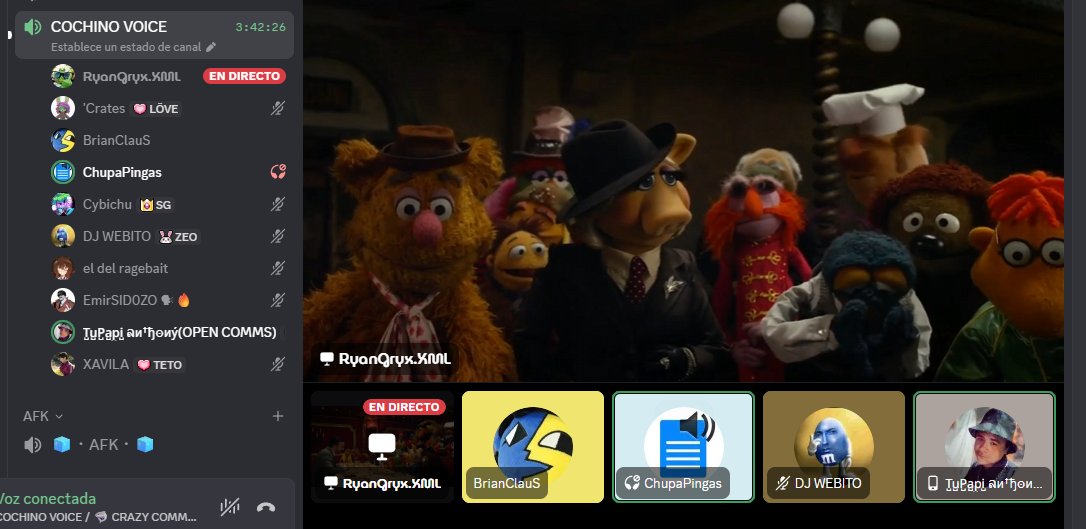Click 'Crates user avatar
The width and height of the screenshot is (1086, 529).
63,108
